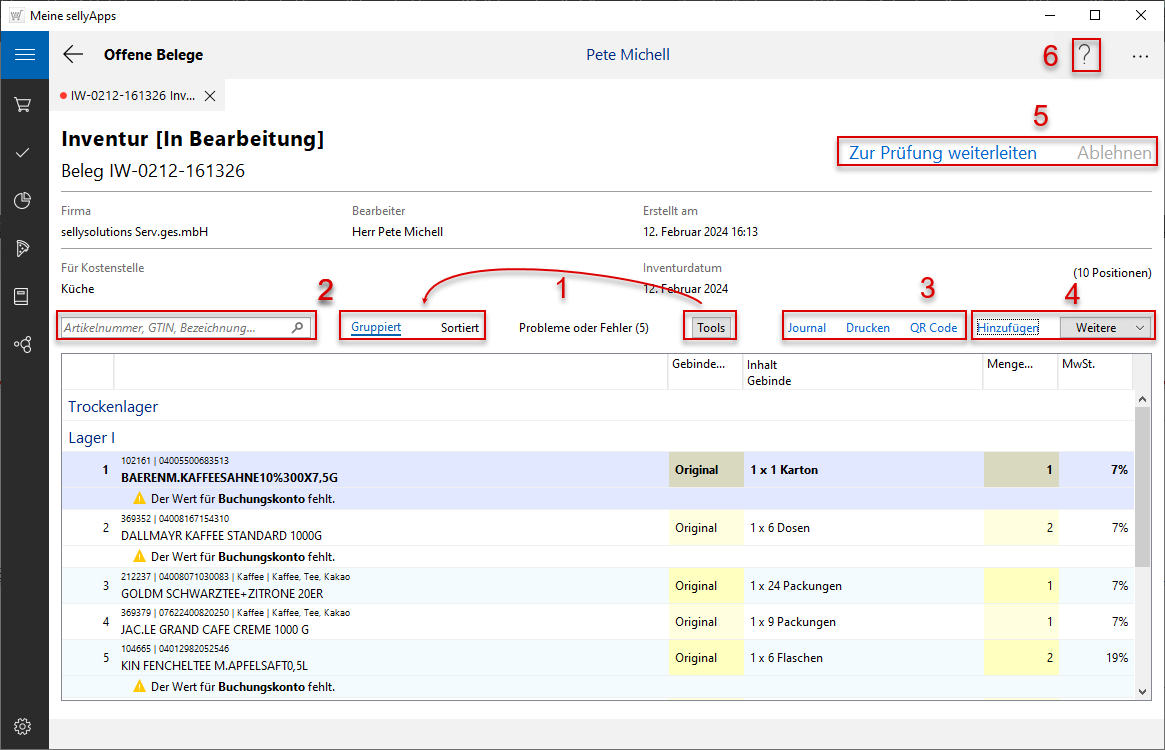1165x750 pixels.
Task: Click the article search input field
Action: (175, 327)
